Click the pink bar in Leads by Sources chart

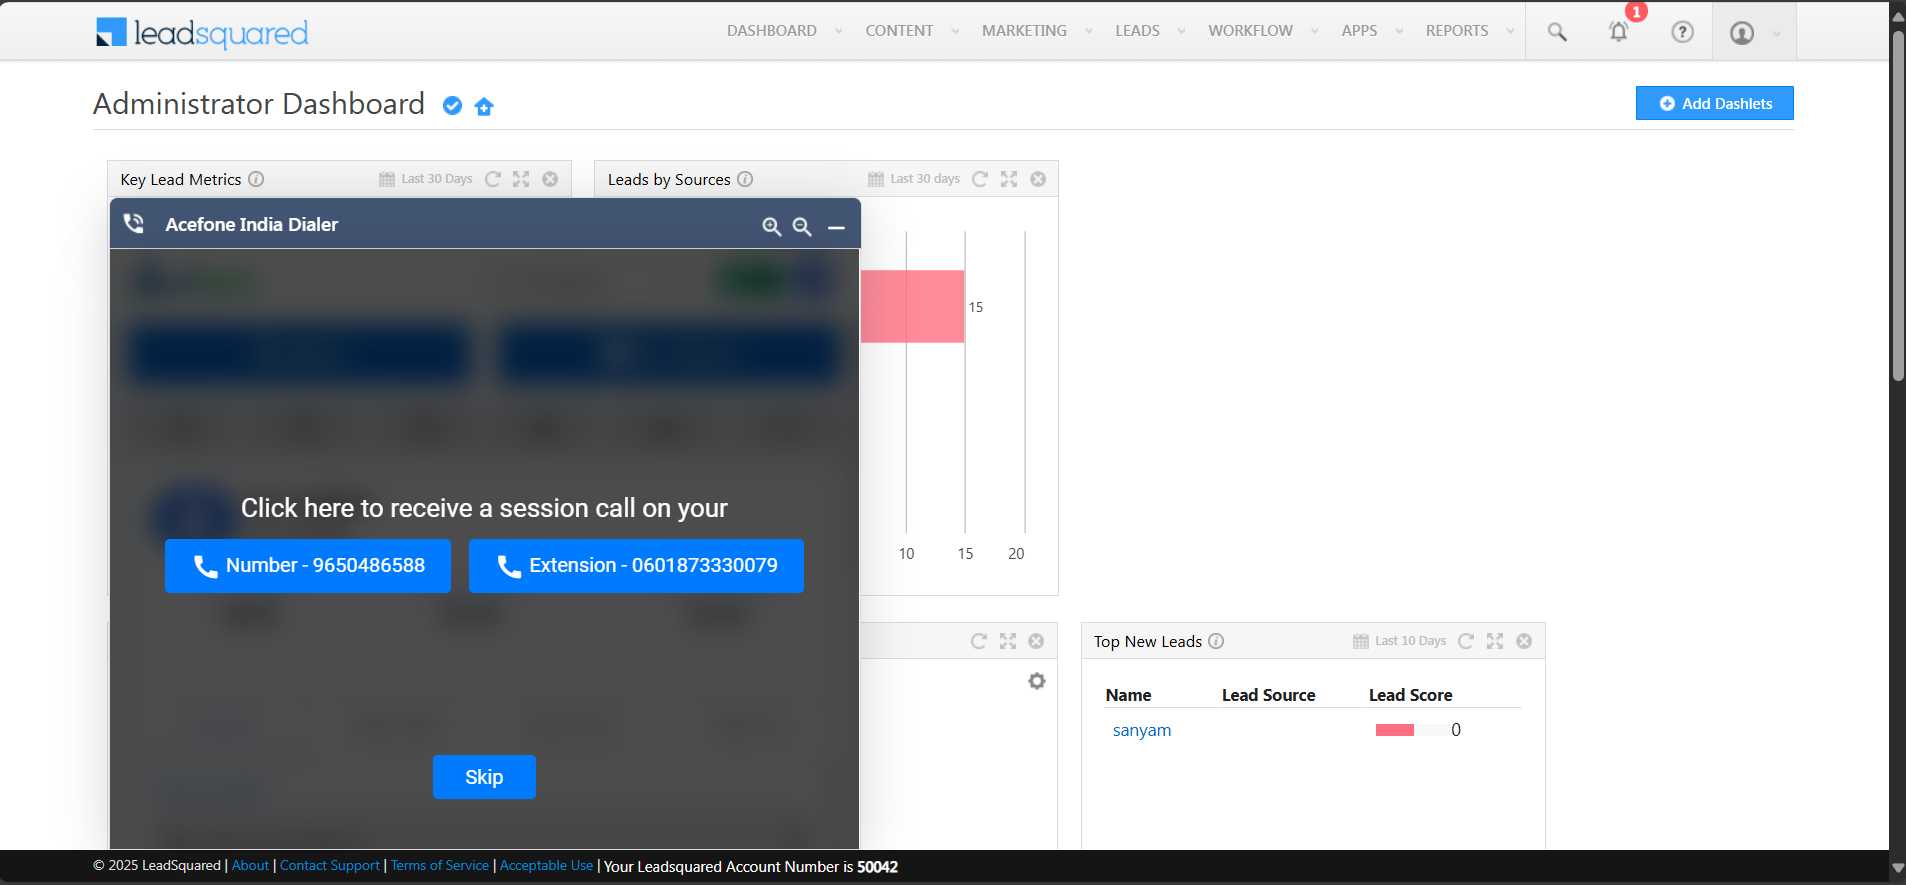click(912, 307)
